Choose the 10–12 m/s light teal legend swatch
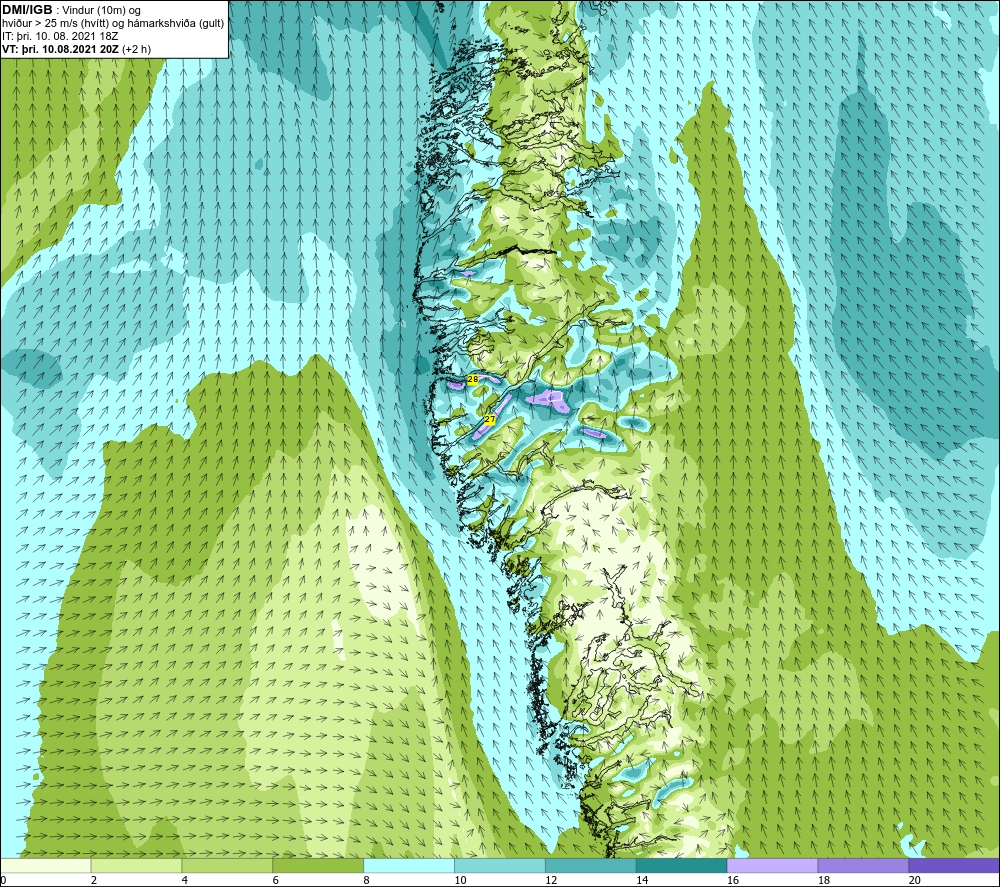This screenshot has height=887, width=1000. tap(500, 865)
